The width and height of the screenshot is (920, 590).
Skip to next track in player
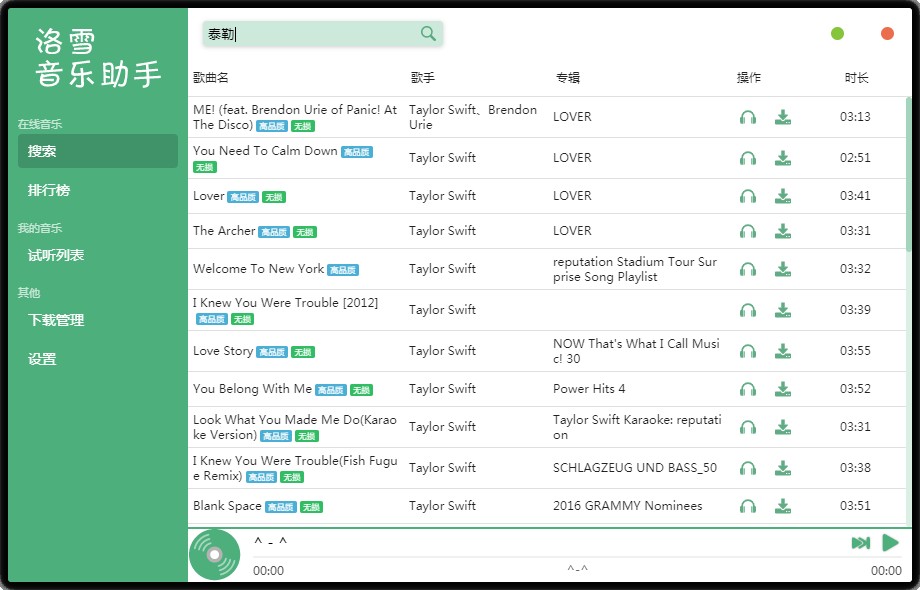pos(860,543)
